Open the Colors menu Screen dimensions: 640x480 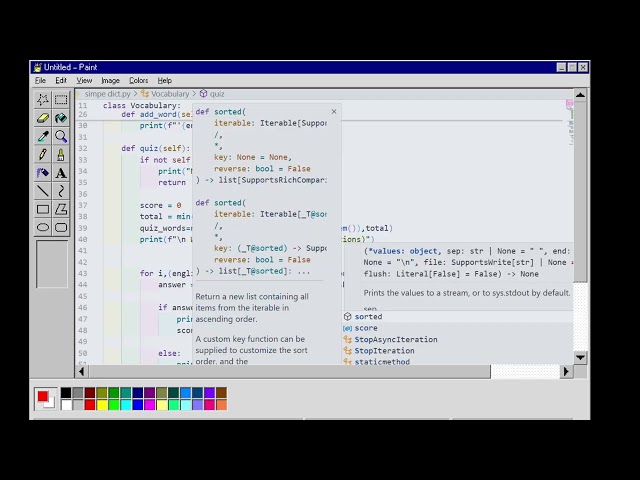pyautogui.click(x=138, y=80)
